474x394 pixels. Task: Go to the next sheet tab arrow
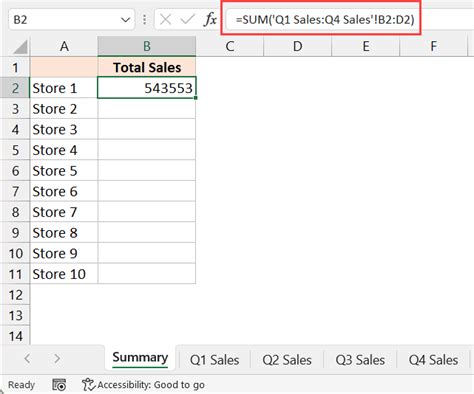57,359
